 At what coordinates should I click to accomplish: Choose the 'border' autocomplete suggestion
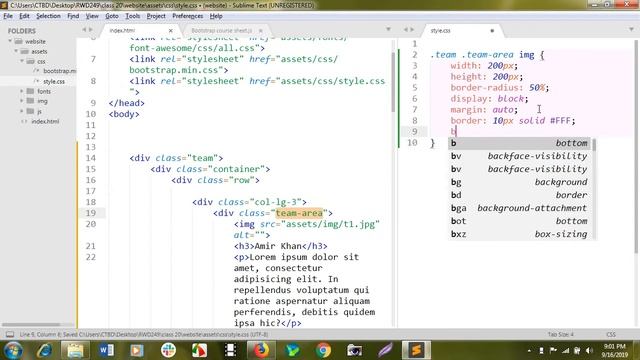point(519,195)
